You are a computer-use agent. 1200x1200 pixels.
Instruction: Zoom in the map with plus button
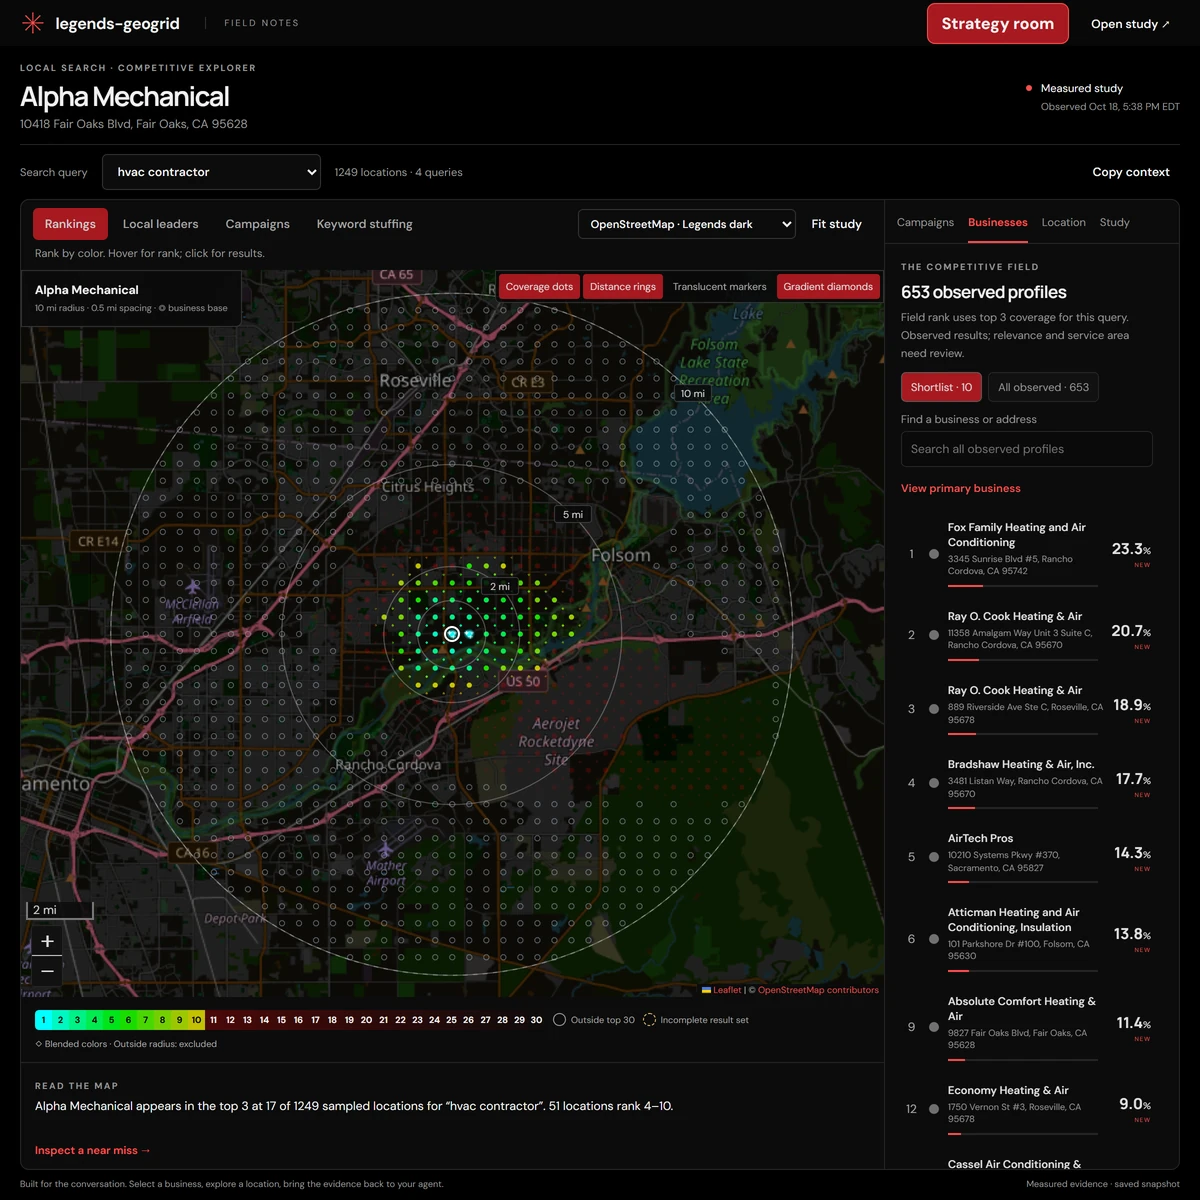click(47, 941)
